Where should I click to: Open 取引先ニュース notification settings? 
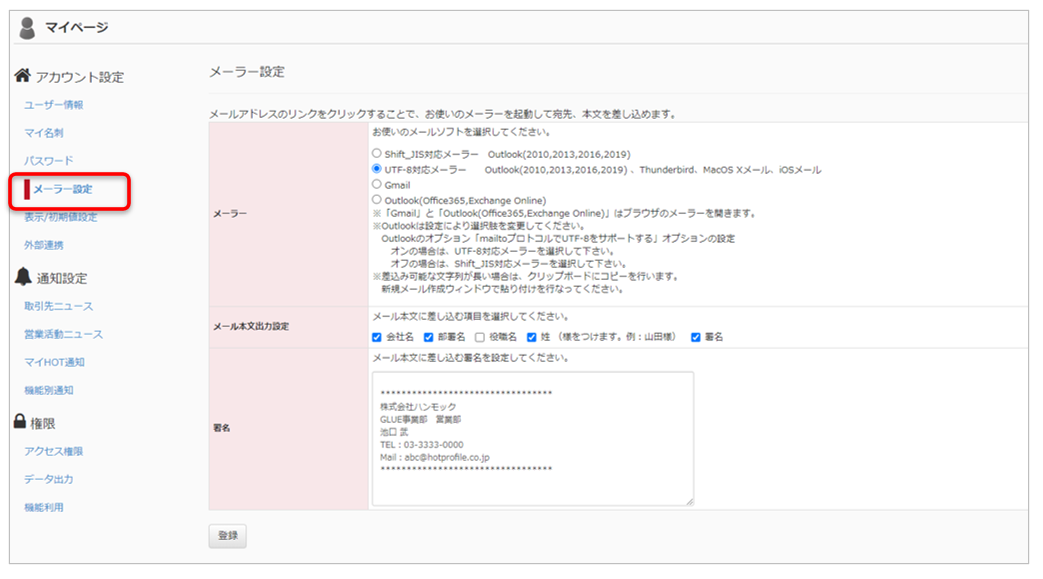pyautogui.click(x=59, y=306)
